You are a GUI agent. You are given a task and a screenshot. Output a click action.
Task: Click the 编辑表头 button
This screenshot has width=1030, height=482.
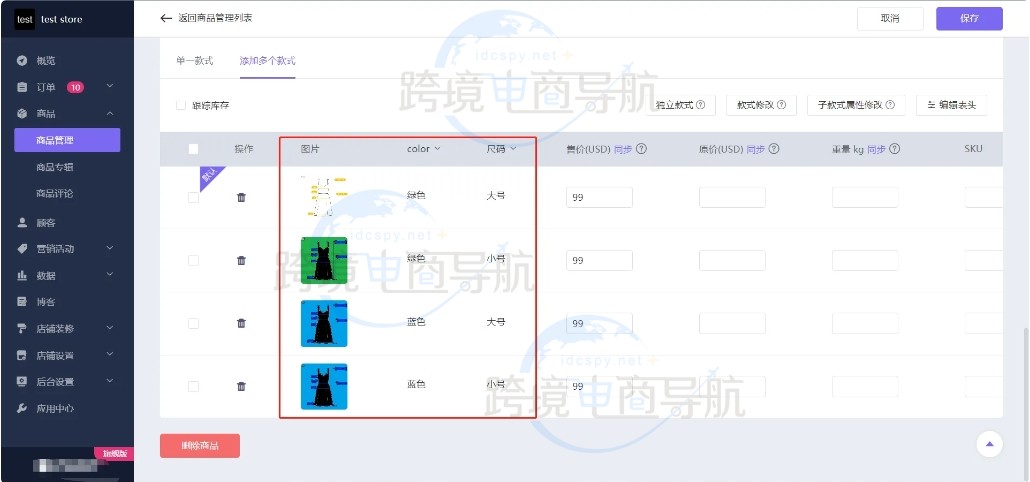click(x=951, y=105)
